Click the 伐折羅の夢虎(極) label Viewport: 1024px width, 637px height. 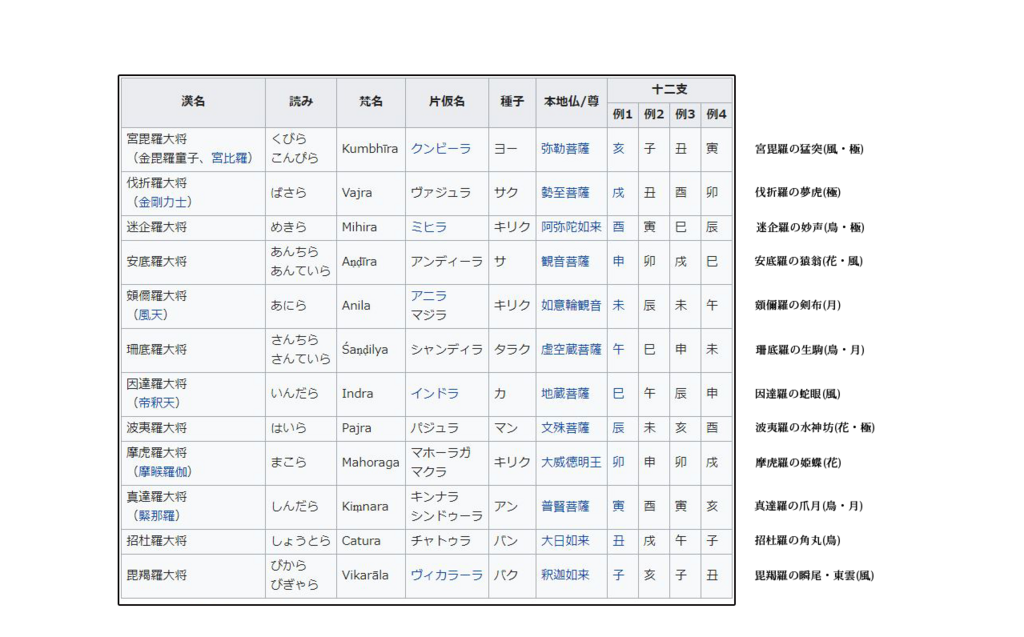click(x=797, y=192)
